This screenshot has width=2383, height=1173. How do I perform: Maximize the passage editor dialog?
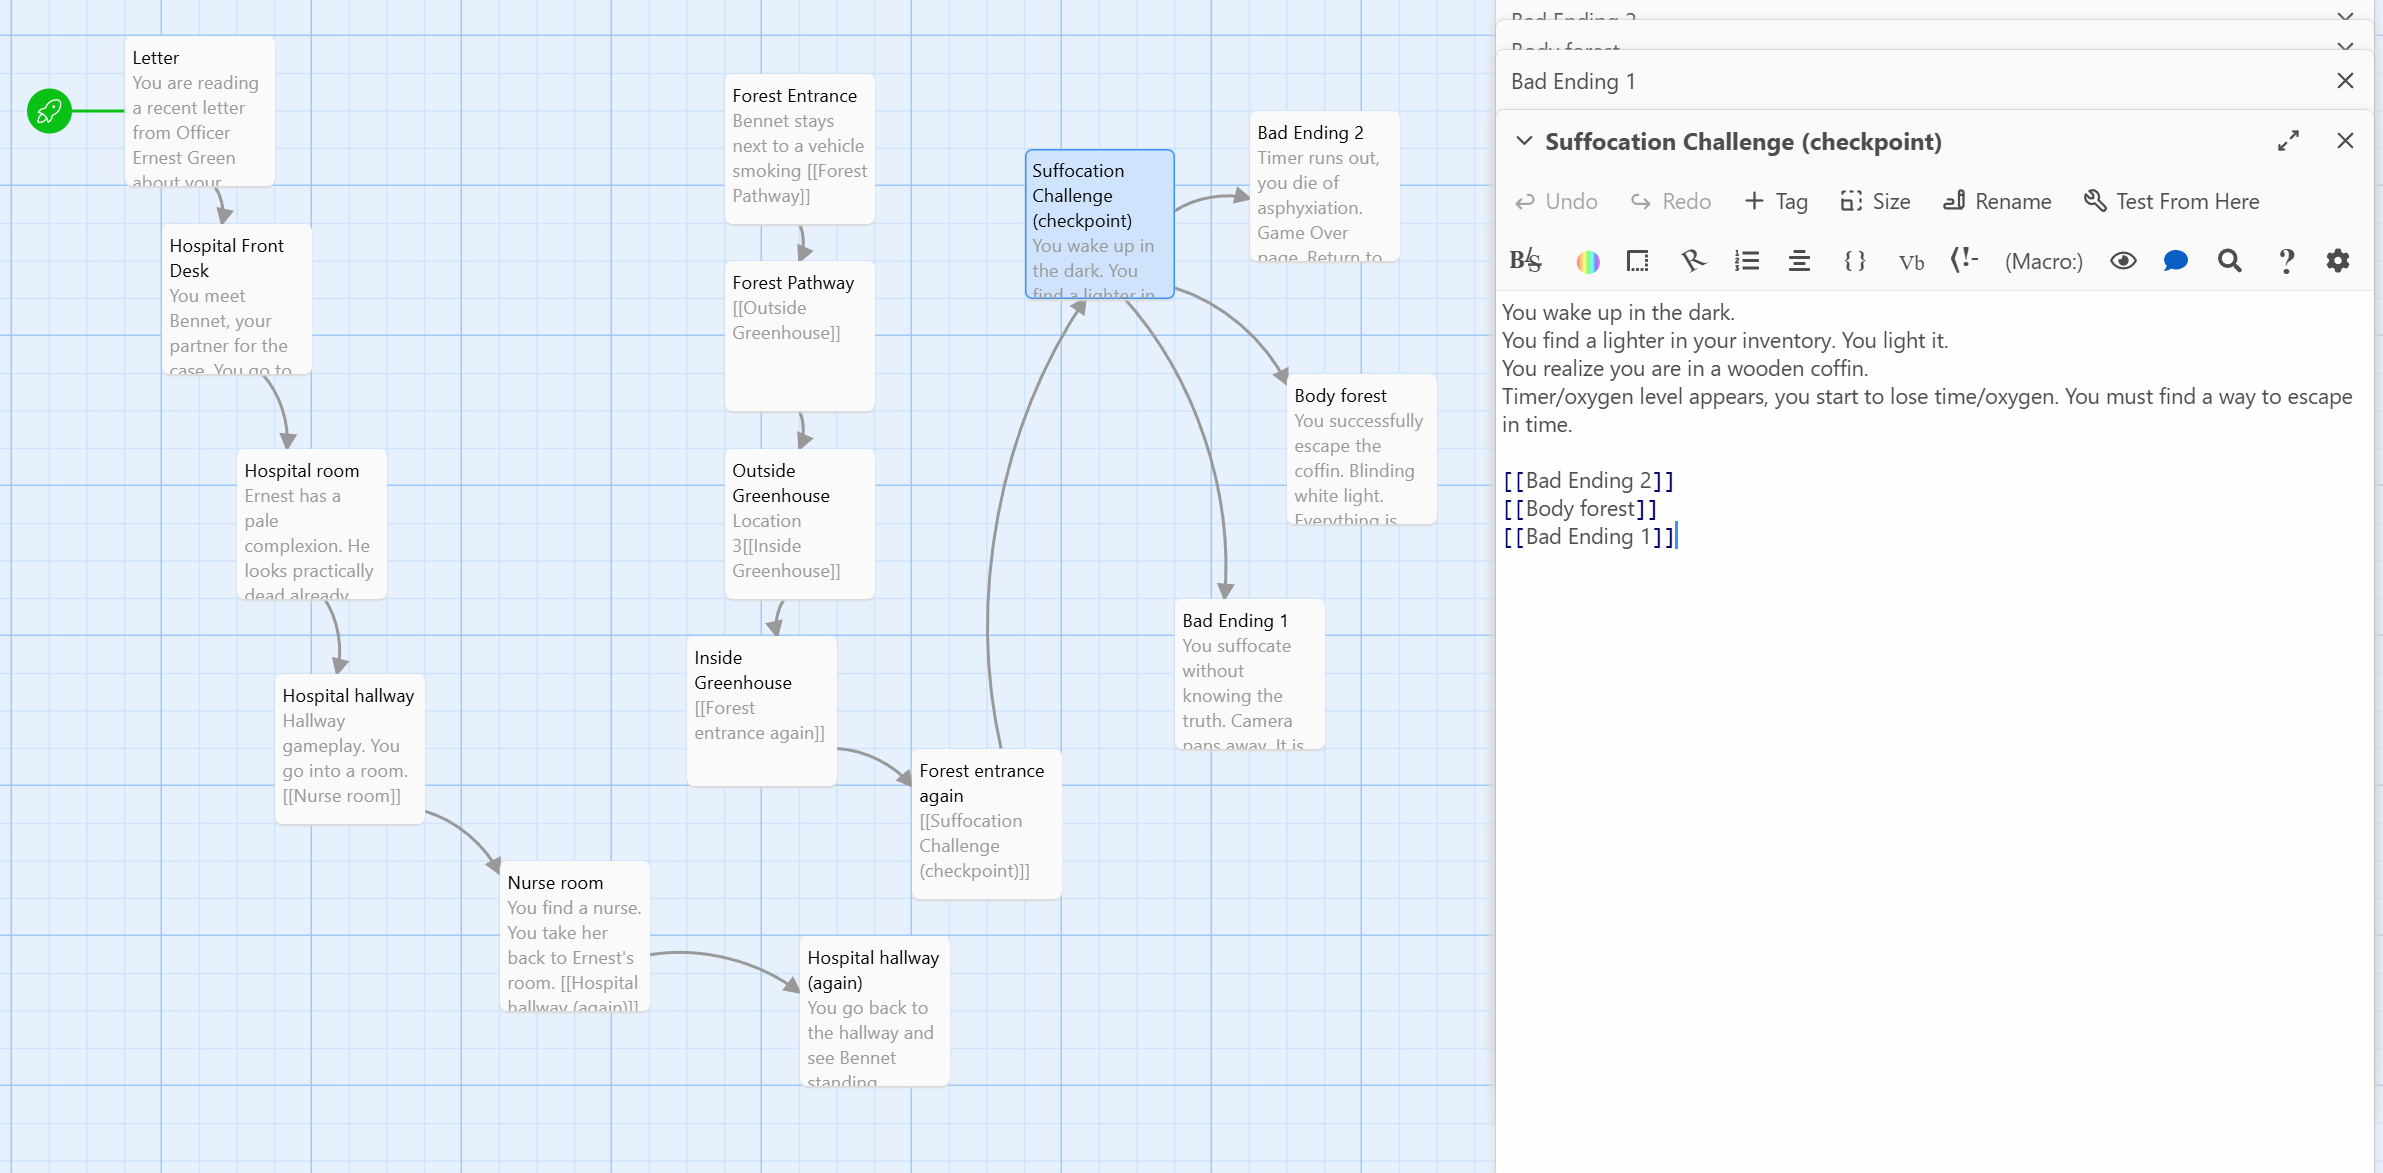tap(2288, 141)
